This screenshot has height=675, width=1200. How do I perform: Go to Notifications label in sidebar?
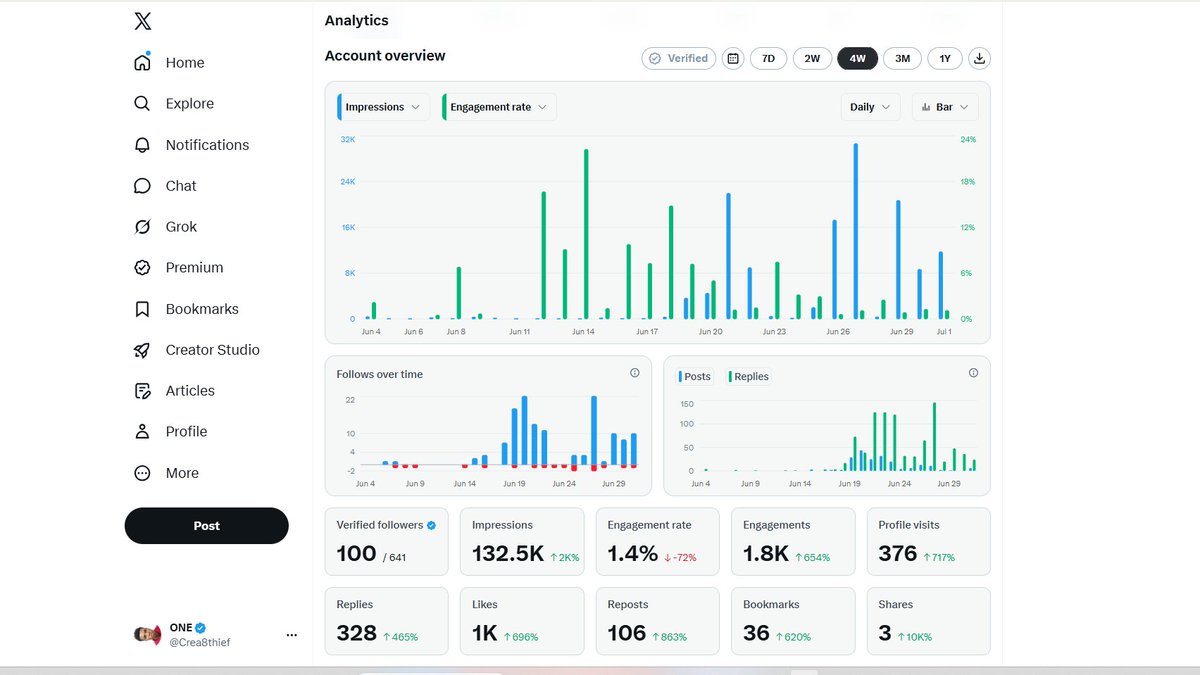point(207,145)
